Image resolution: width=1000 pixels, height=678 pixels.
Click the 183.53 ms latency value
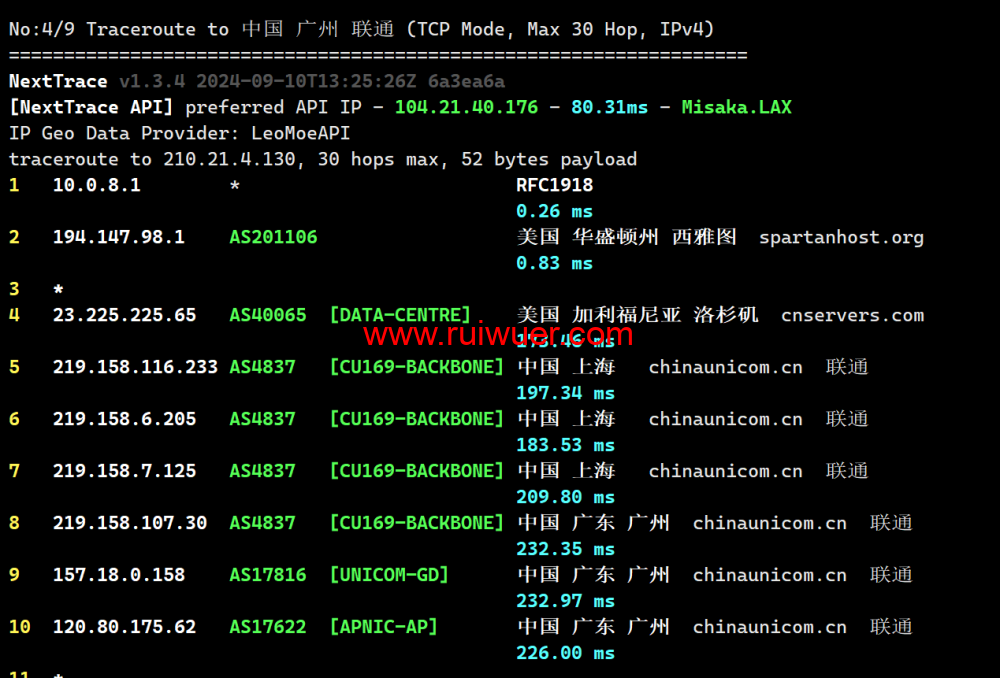(565, 445)
